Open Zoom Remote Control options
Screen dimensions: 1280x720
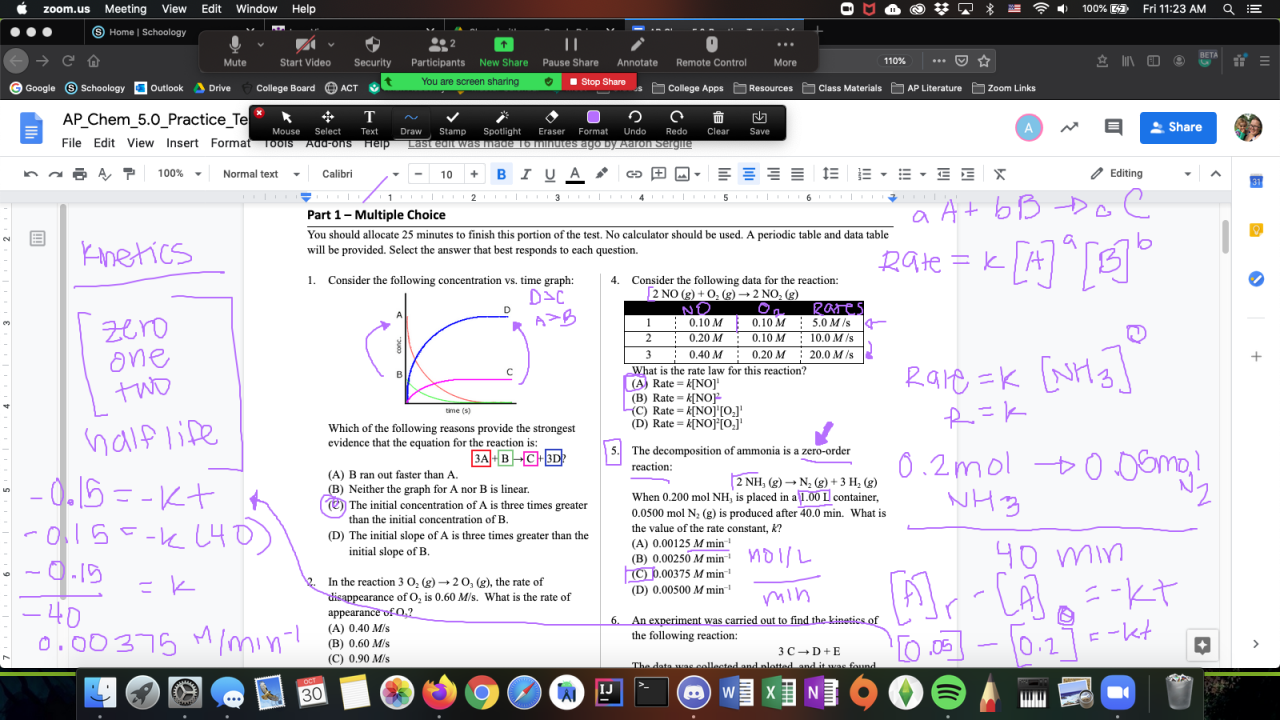[711, 51]
